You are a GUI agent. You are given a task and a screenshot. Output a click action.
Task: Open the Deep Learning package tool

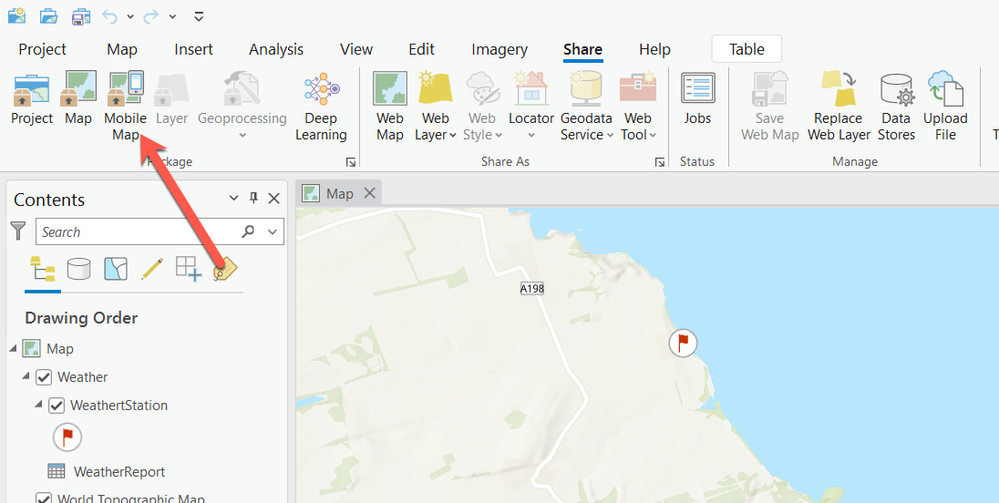point(321,106)
